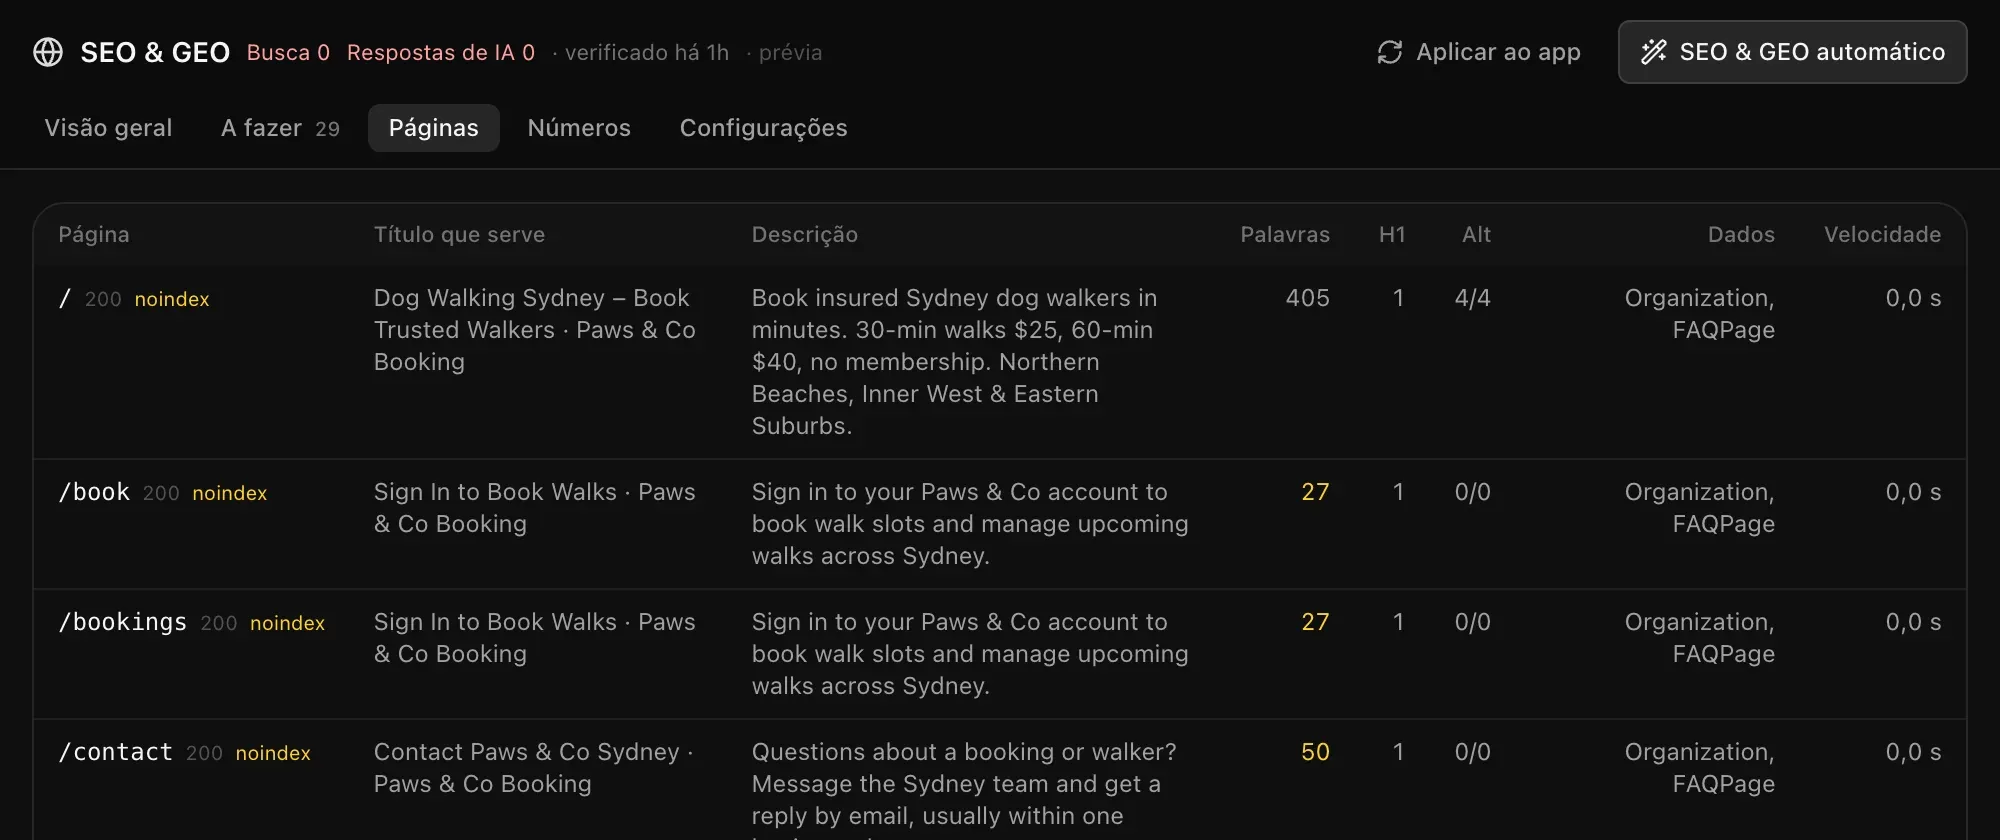Click the magic wand icon in SEO & GEO automático

pyautogui.click(x=1654, y=52)
